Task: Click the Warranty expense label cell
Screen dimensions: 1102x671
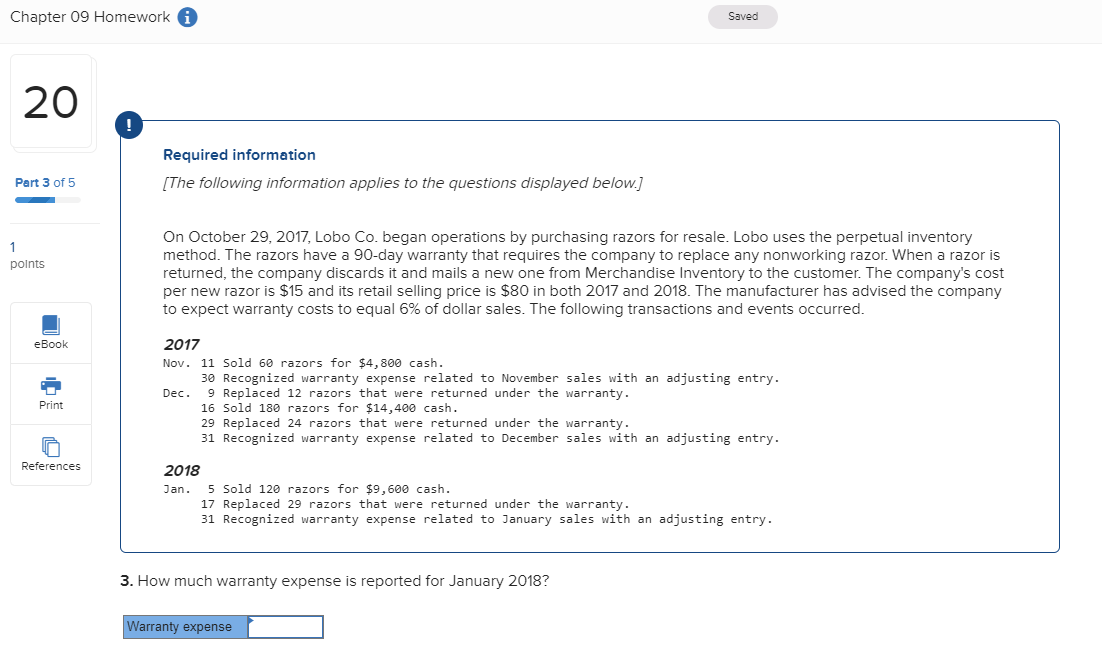Action: coord(186,627)
